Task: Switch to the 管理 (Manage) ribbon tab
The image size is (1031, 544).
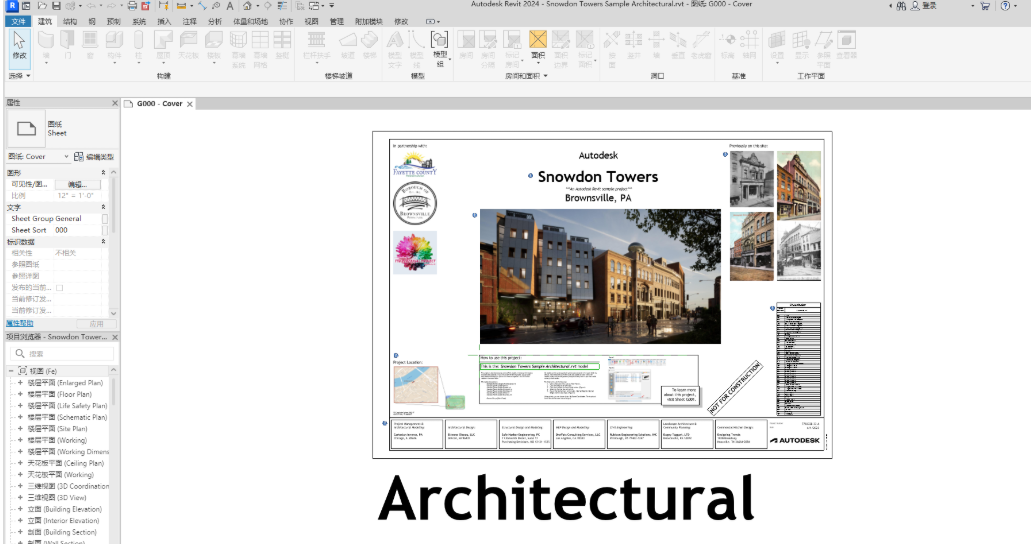Action: pos(337,22)
